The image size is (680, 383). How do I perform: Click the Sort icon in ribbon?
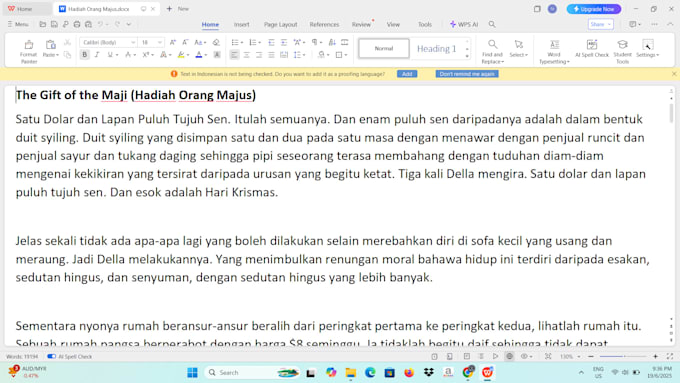tap(332, 43)
